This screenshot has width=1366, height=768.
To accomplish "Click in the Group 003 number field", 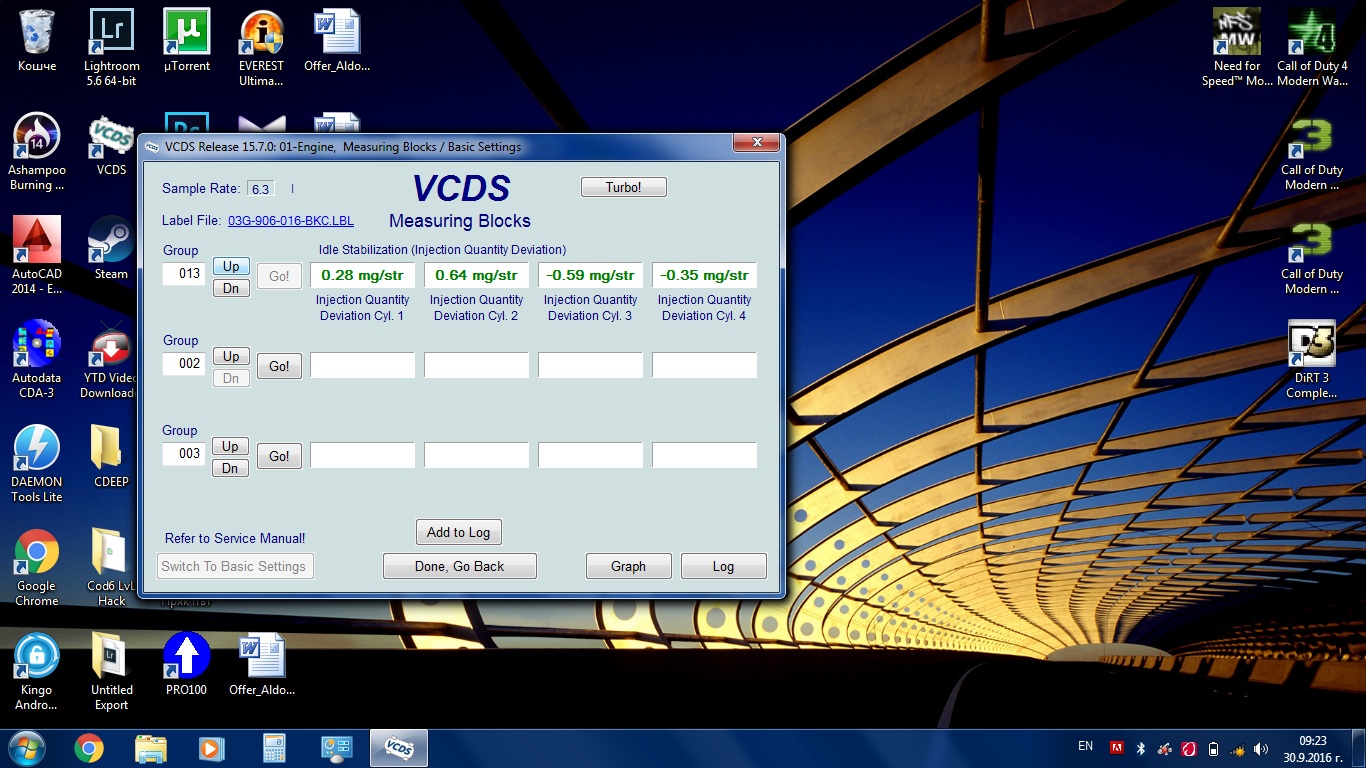I will 185,454.
